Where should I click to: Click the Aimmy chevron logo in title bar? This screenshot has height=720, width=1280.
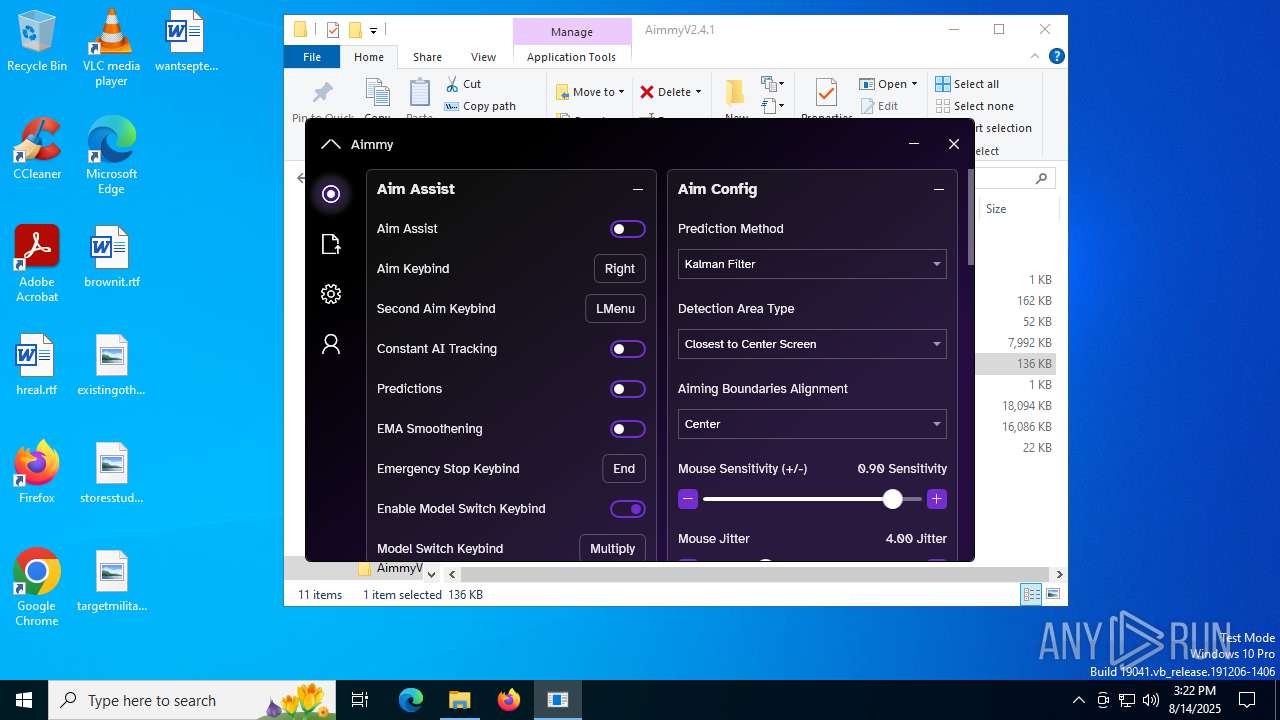coord(331,145)
